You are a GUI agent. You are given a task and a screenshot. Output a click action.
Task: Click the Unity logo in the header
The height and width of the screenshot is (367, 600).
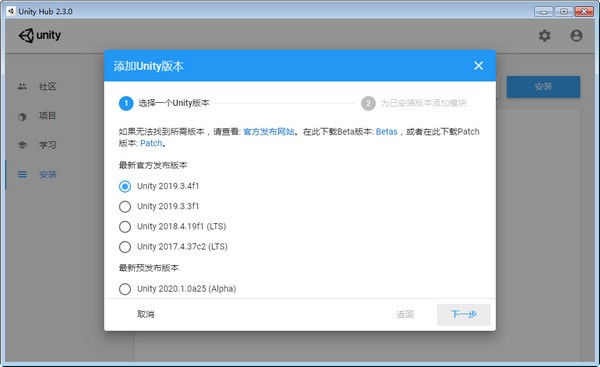tap(40, 36)
